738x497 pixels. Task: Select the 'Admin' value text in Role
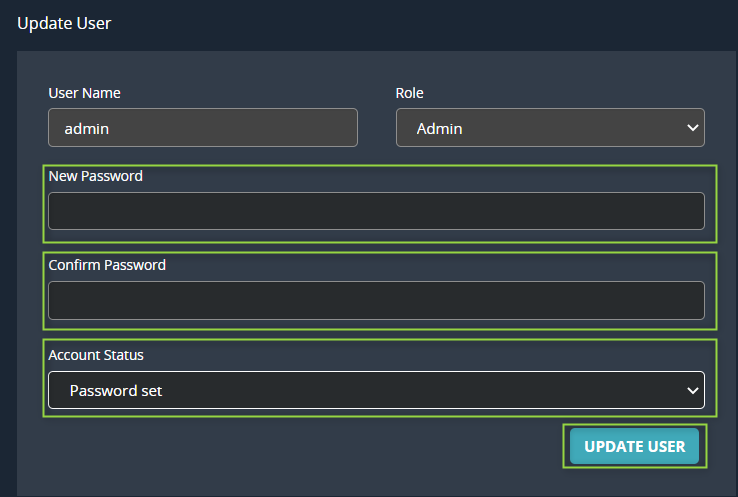click(x=439, y=128)
